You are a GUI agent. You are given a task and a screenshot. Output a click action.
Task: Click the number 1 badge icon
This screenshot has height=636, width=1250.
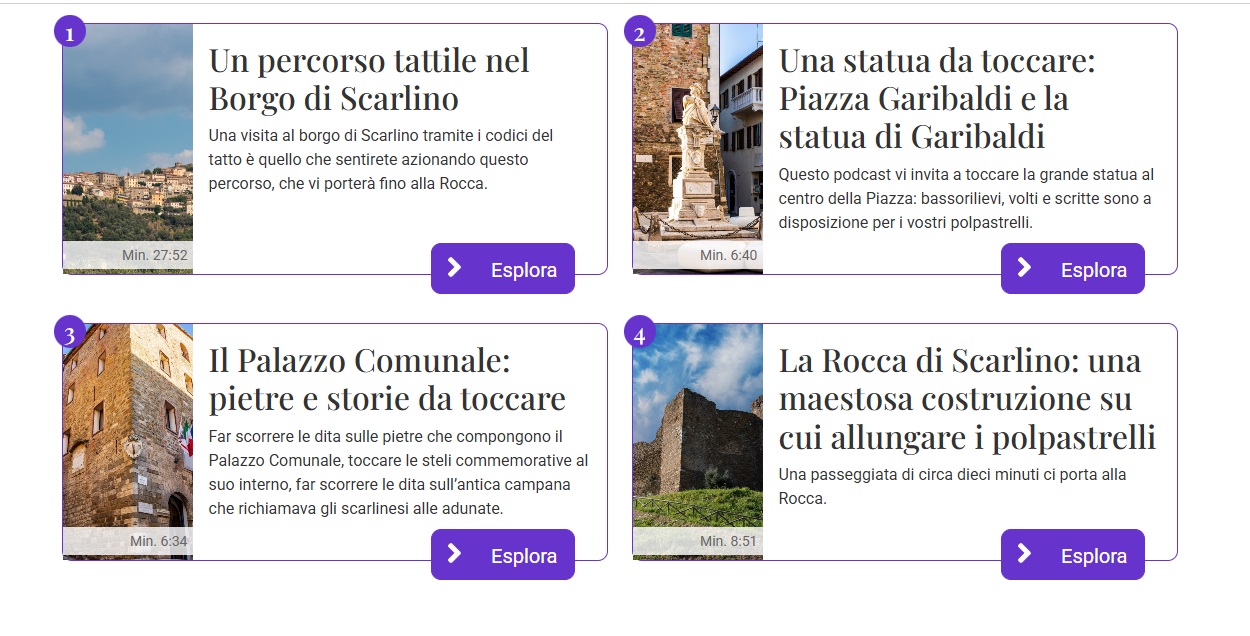[x=69, y=32]
